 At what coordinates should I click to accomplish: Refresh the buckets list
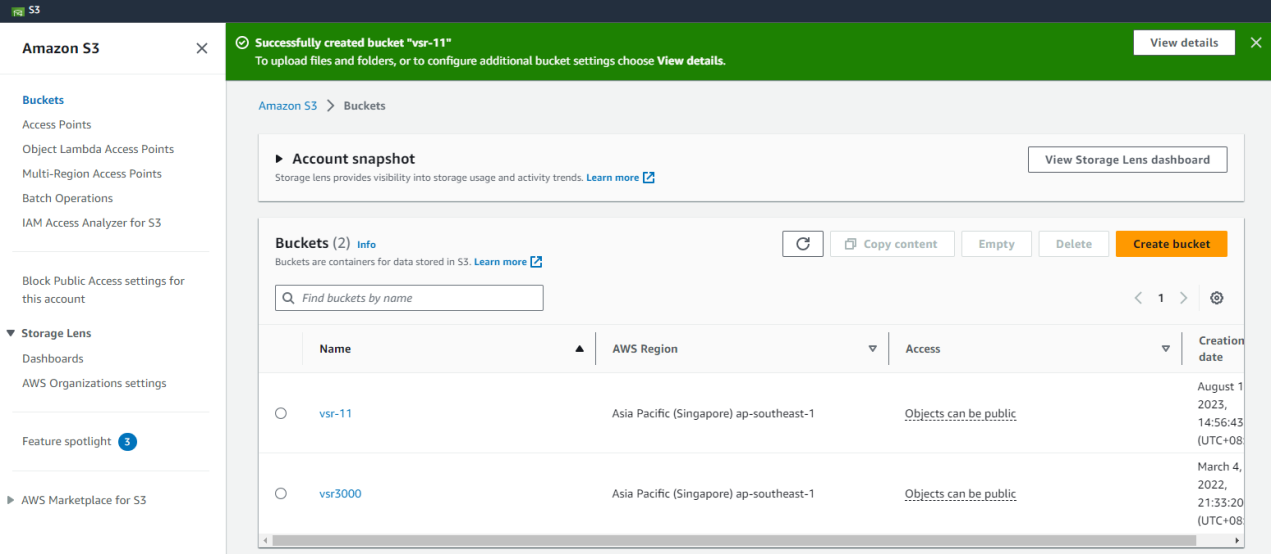802,244
